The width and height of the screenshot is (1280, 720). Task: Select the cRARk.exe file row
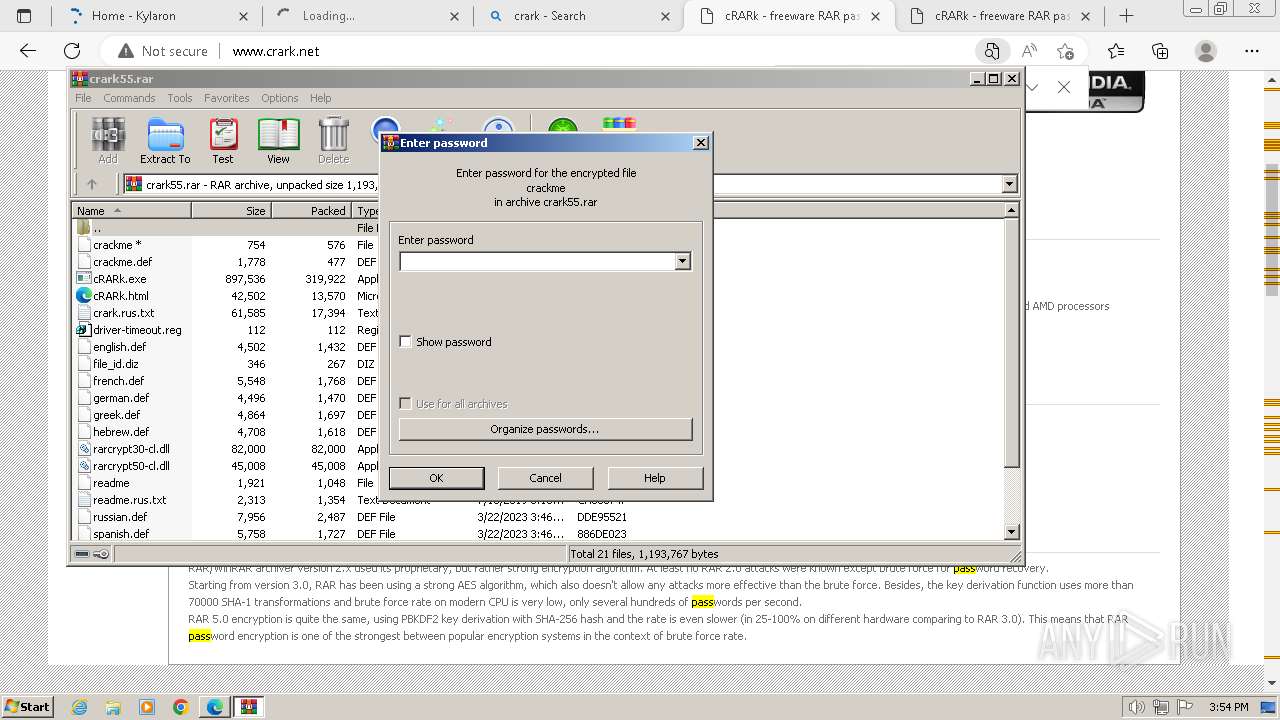(119, 279)
